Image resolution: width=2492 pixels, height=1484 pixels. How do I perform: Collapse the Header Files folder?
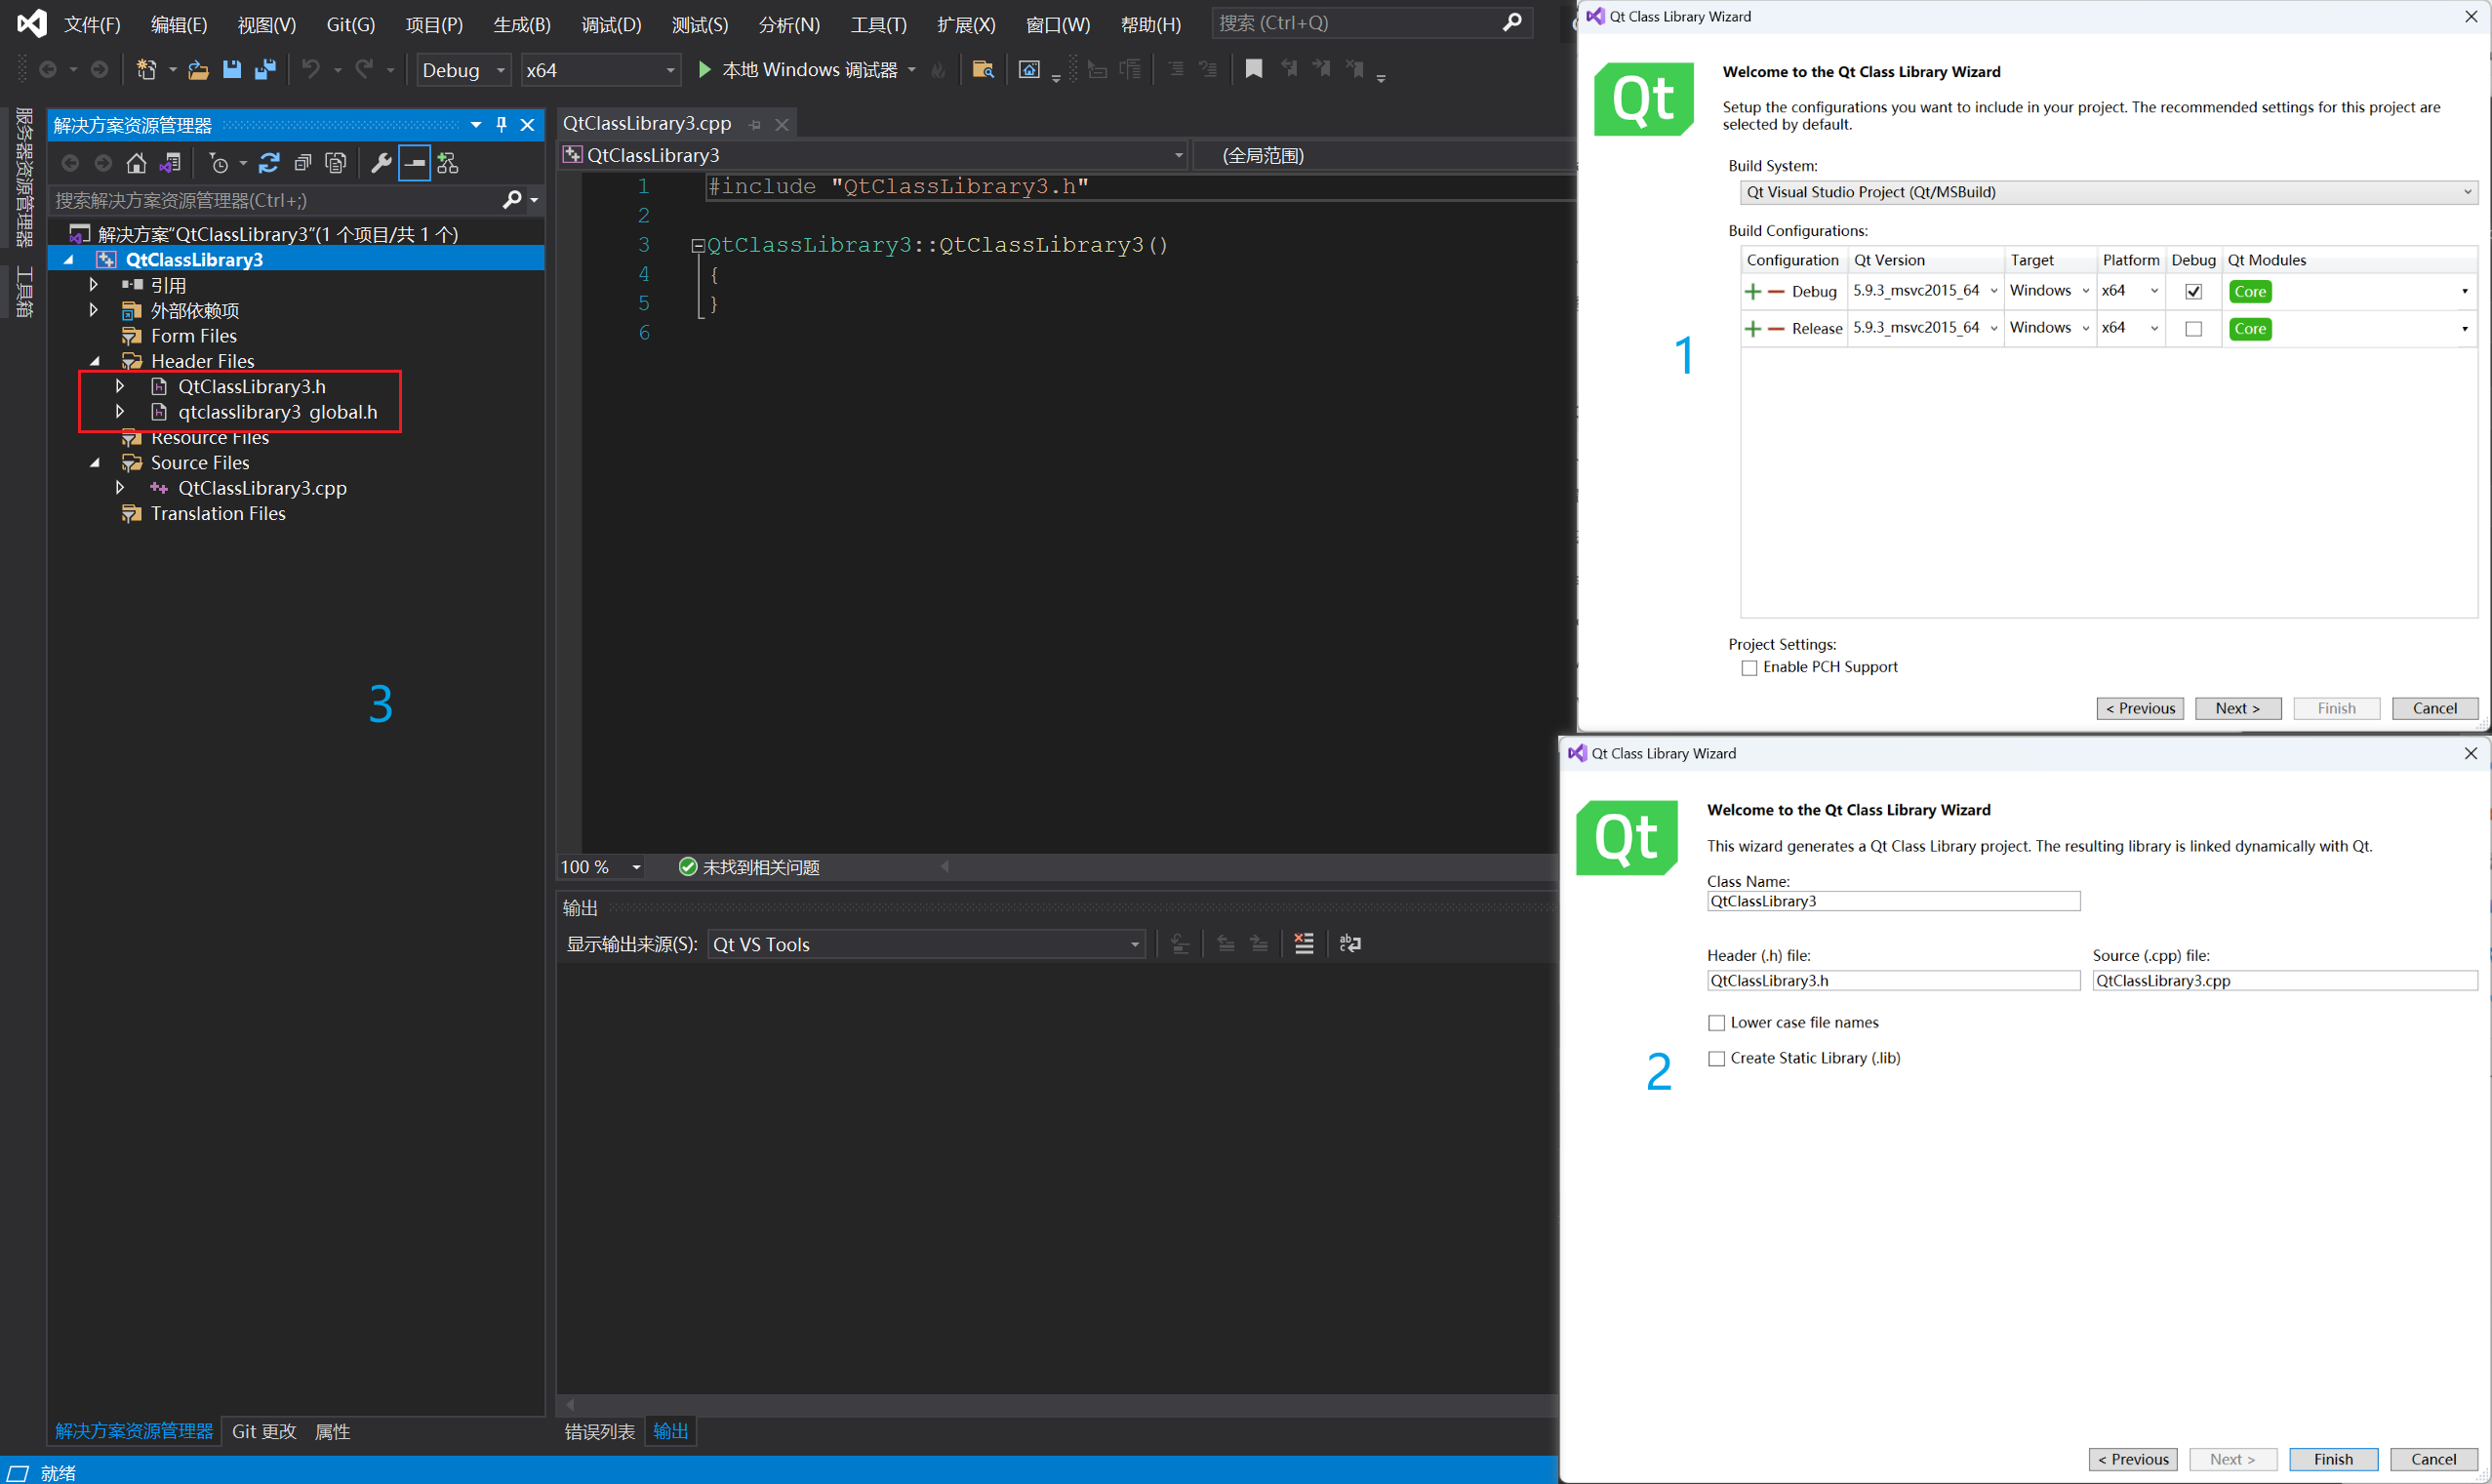pos(95,361)
